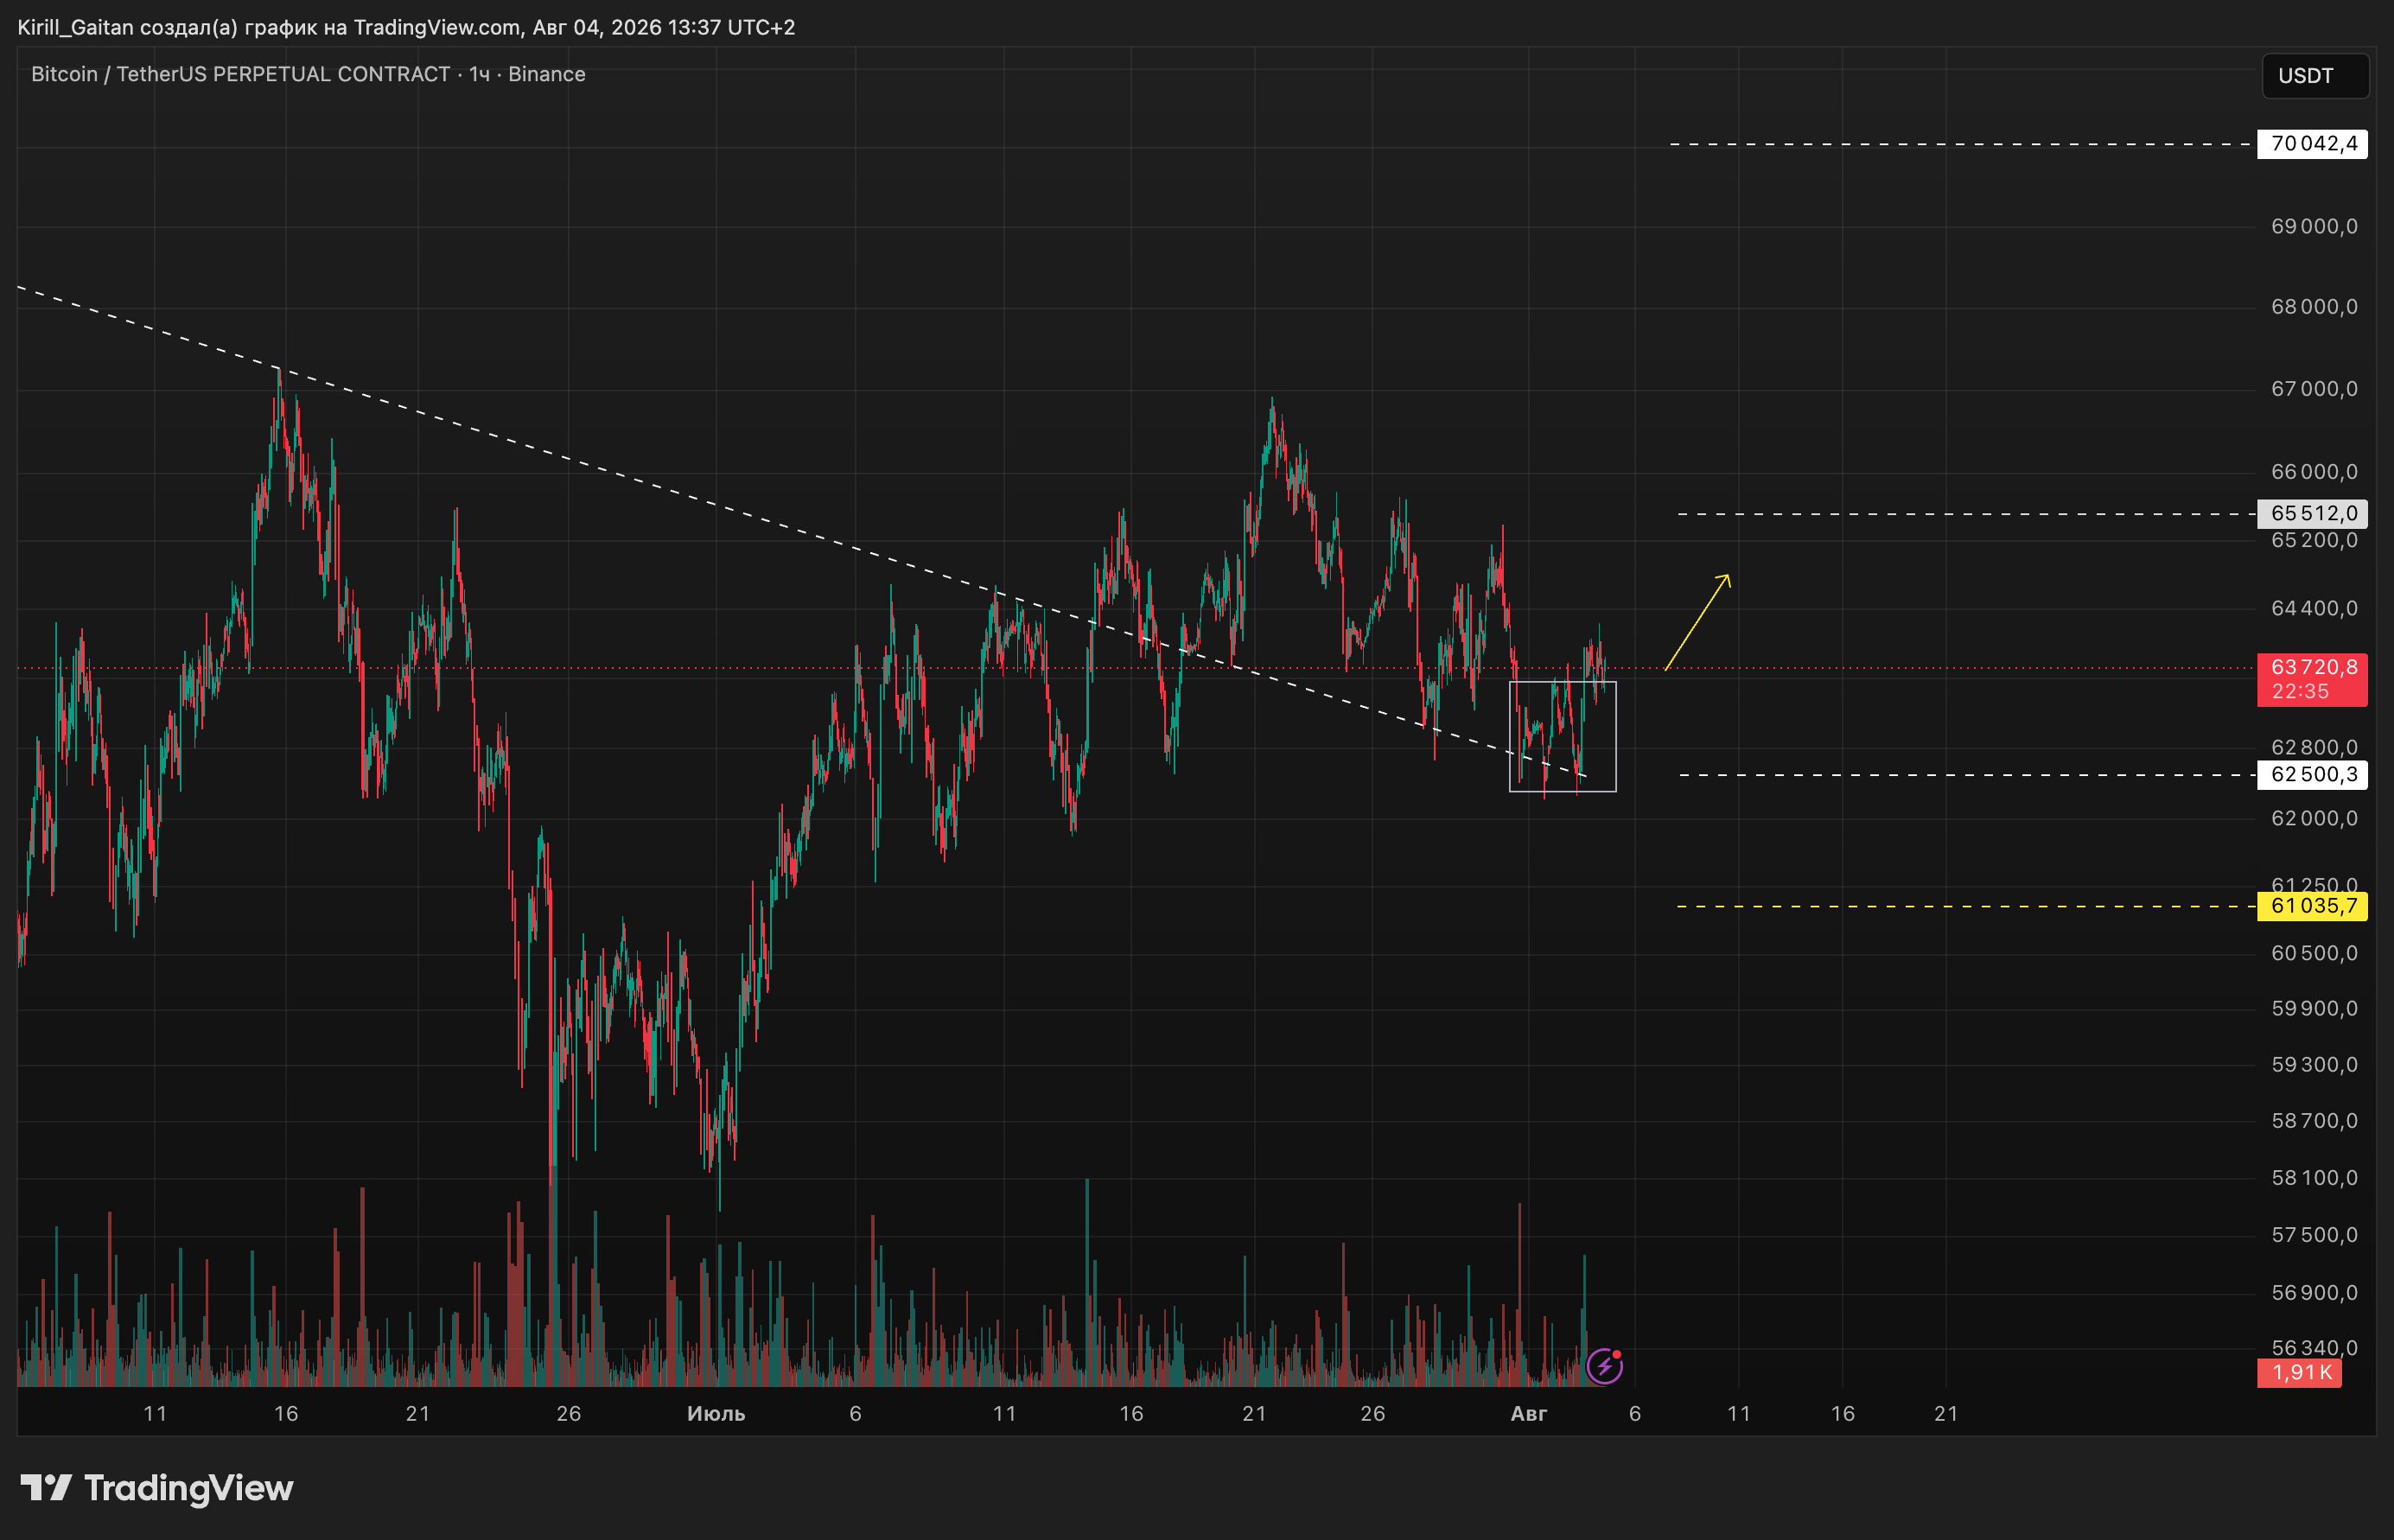
Task: Click 58 100,0 on the price scale
Action: 2314,1178
